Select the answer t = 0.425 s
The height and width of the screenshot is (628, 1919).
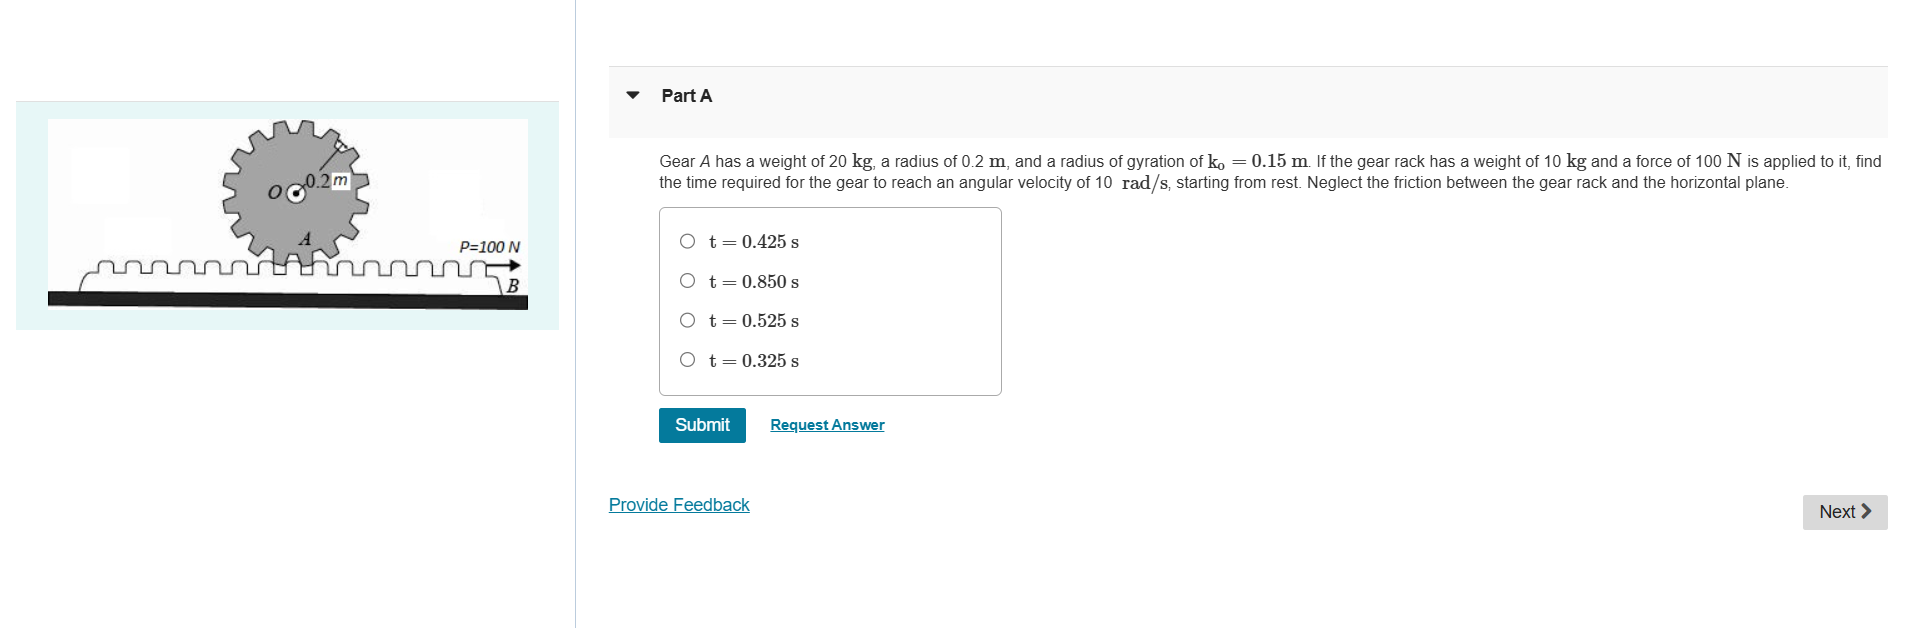tap(687, 240)
